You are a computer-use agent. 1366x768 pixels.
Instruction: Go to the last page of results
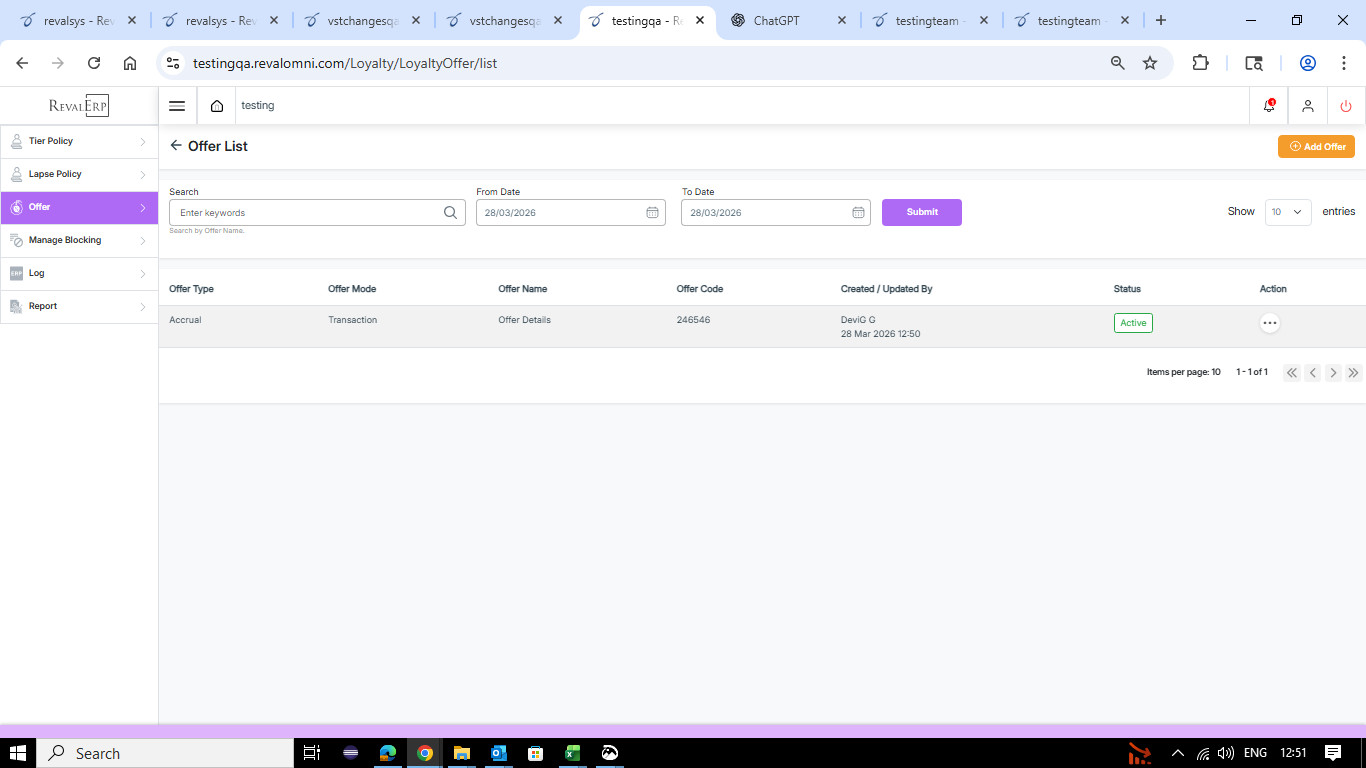coord(1353,373)
